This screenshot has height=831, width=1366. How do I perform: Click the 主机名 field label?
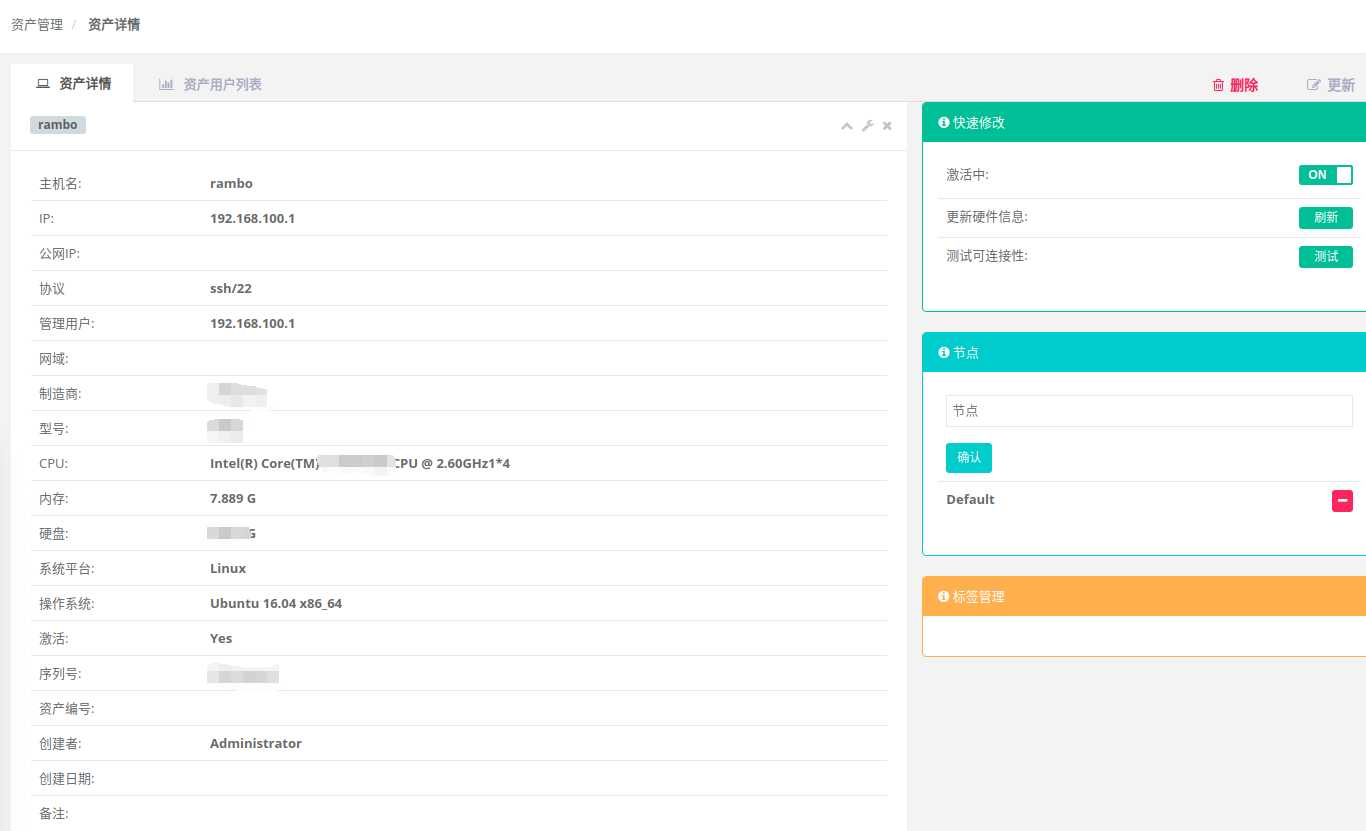(x=60, y=184)
